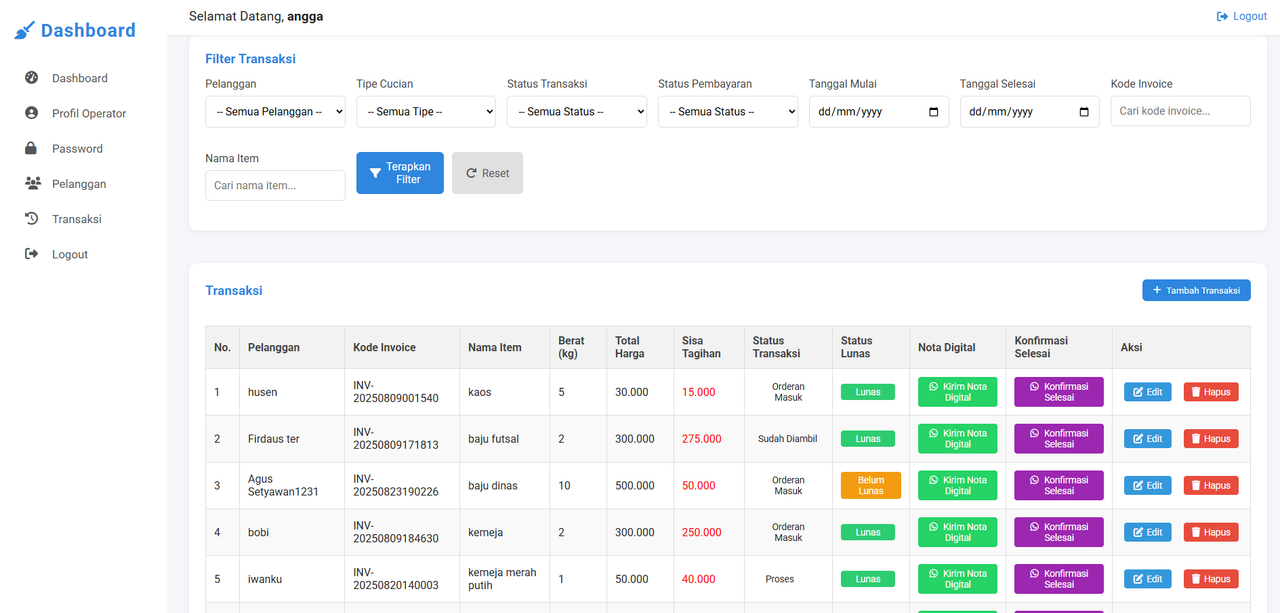Viewport: 1280px width, 613px height.
Task: Expand the Semua Tipe dropdown
Action: pyautogui.click(x=426, y=112)
